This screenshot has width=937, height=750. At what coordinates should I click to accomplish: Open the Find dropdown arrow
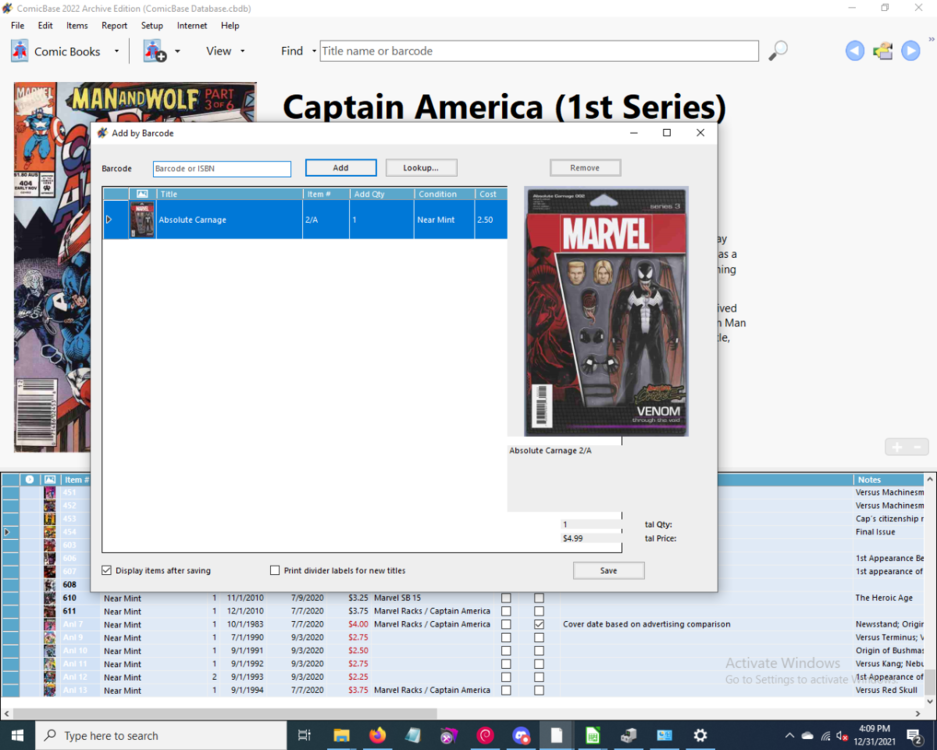pos(313,51)
